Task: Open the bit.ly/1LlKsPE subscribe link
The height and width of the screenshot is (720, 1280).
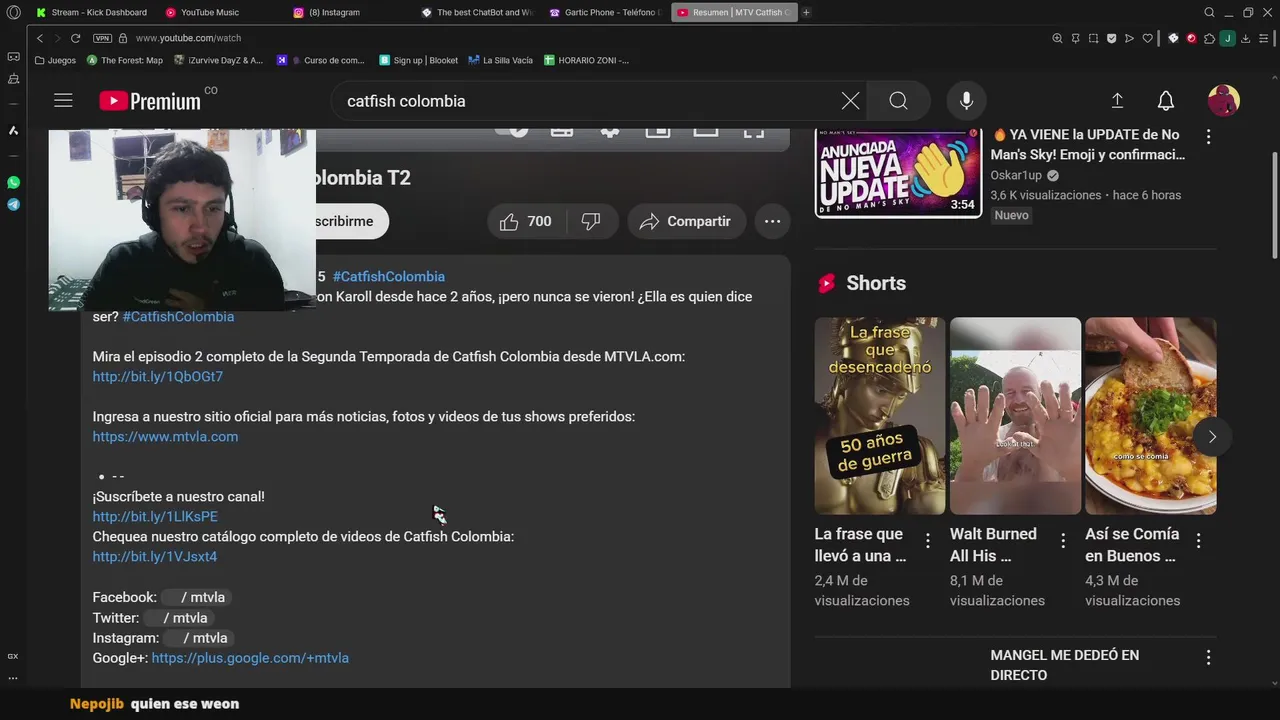Action: click(155, 516)
